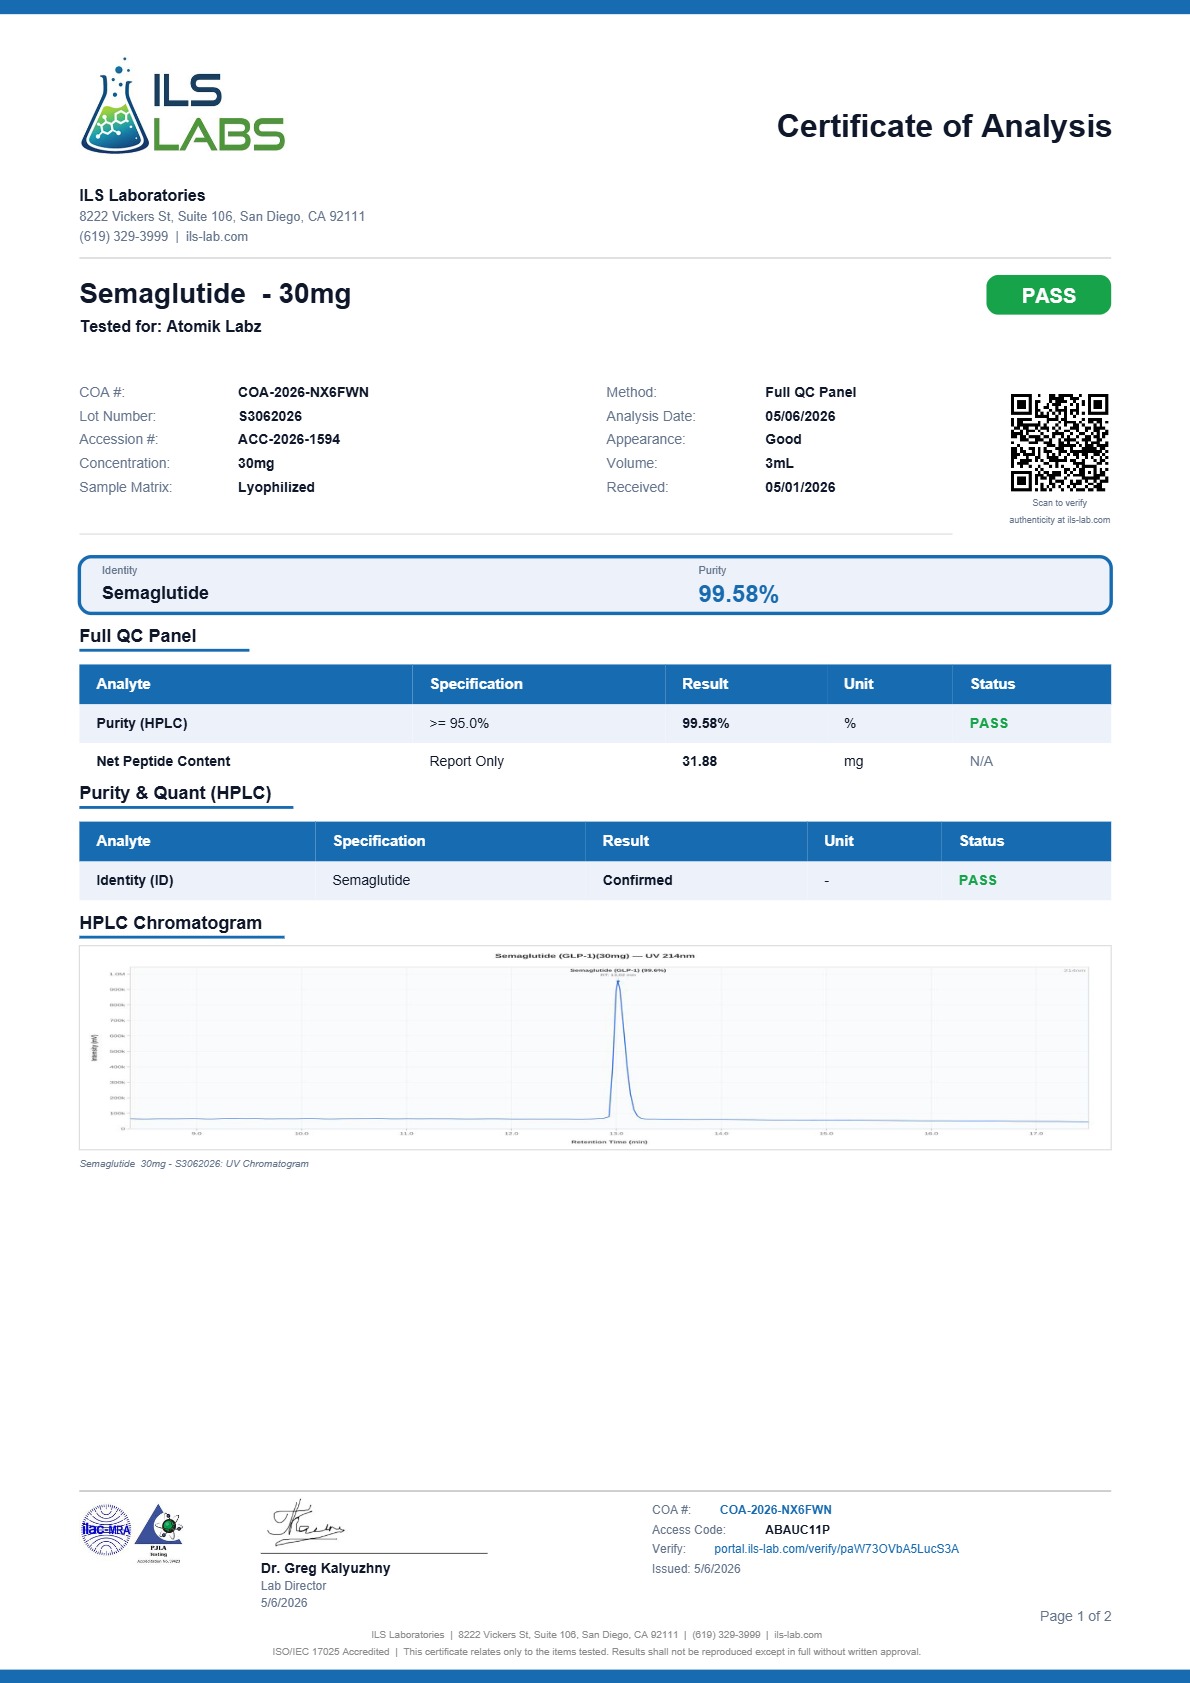Click the HPLC Chromatogram section heading
This screenshot has width=1190, height=1683.
pos(170,923)
